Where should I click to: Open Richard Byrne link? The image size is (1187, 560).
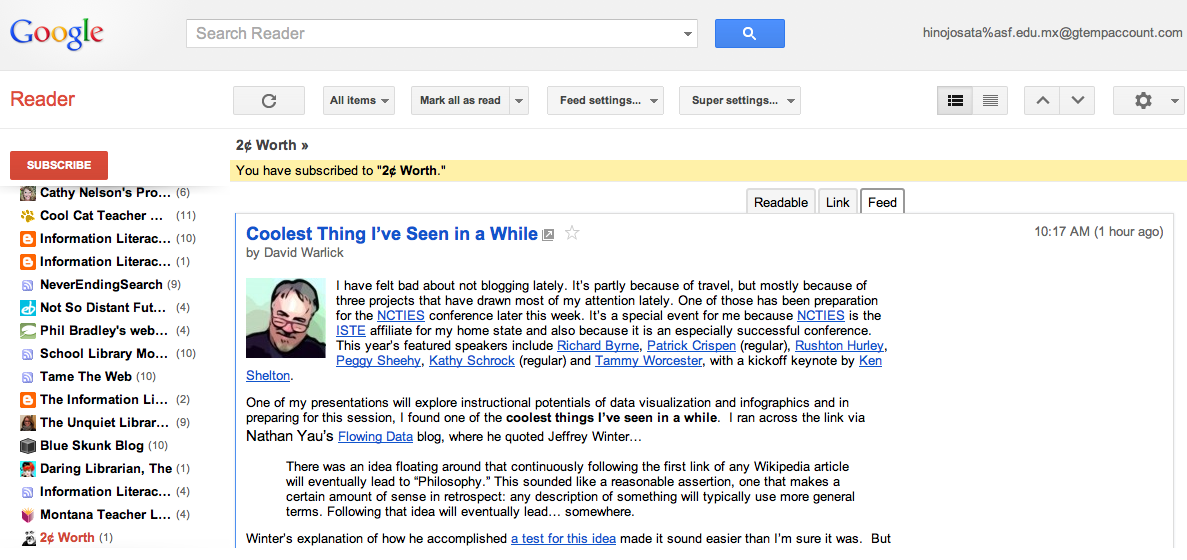597,346
